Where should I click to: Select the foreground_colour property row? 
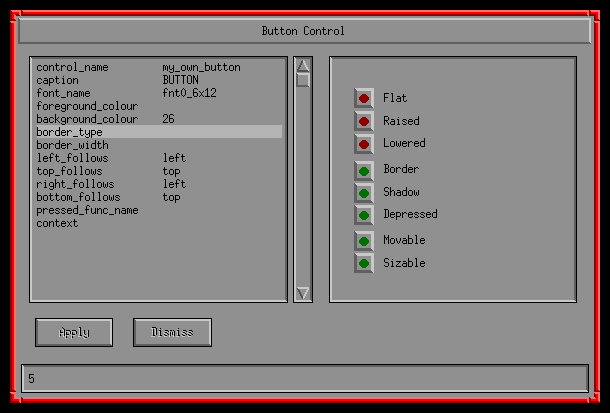click(x=159, y=106)
